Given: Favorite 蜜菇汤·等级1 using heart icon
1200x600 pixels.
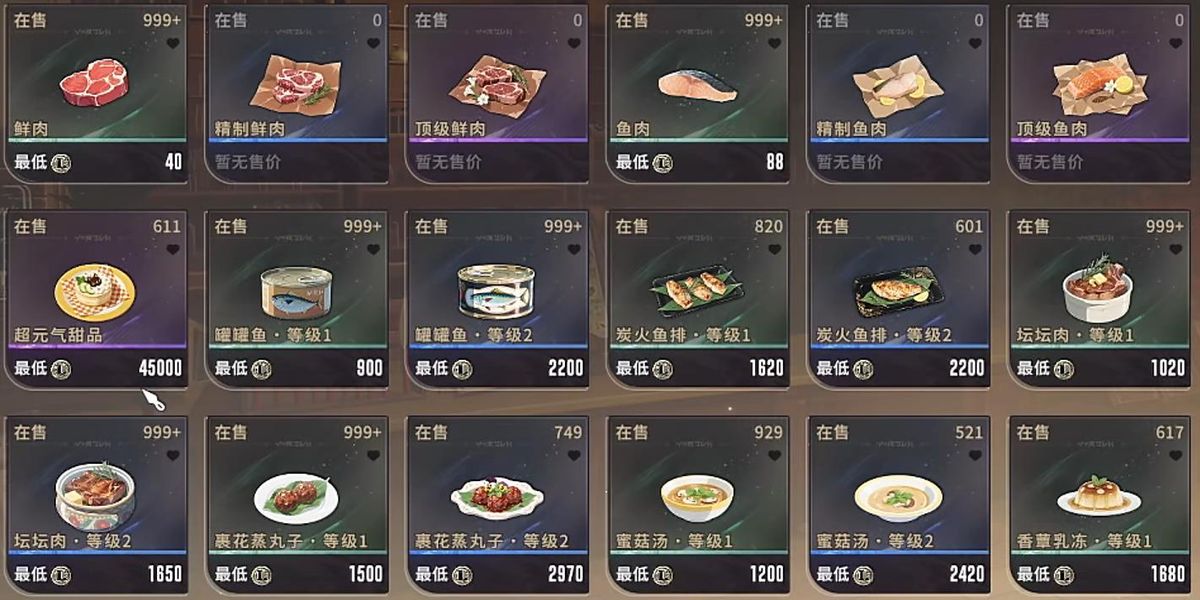Looking at the screenshot, I should (x=775, y=455).
